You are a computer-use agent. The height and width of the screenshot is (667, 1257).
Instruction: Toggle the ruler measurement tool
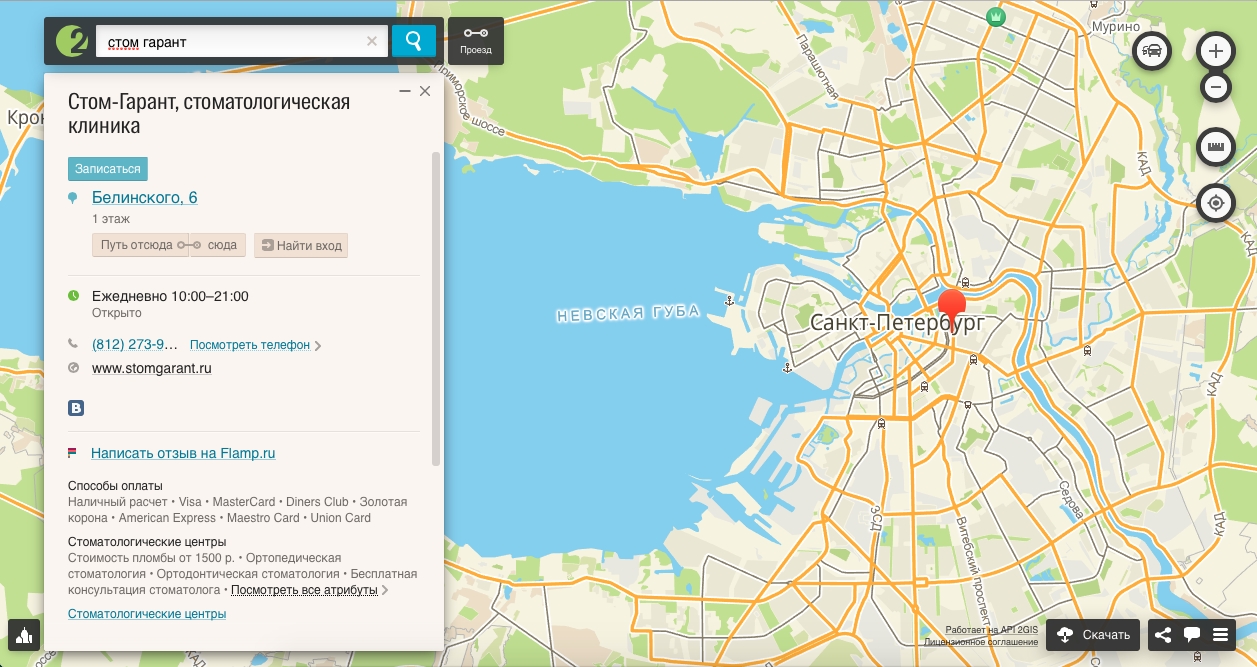point(1216,147)
